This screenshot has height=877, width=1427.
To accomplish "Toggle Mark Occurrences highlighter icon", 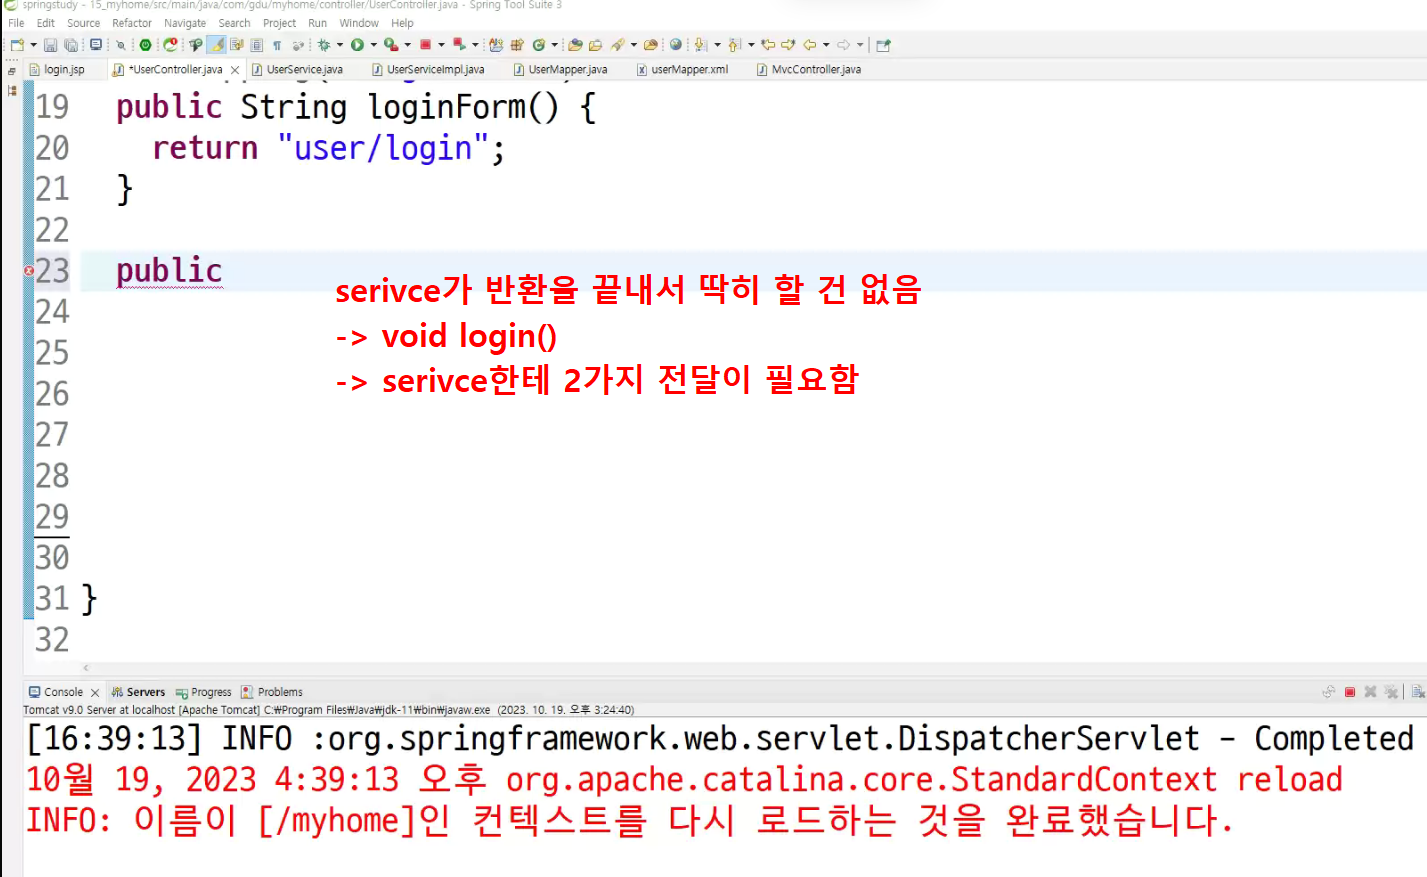I will tap(217, 45).
